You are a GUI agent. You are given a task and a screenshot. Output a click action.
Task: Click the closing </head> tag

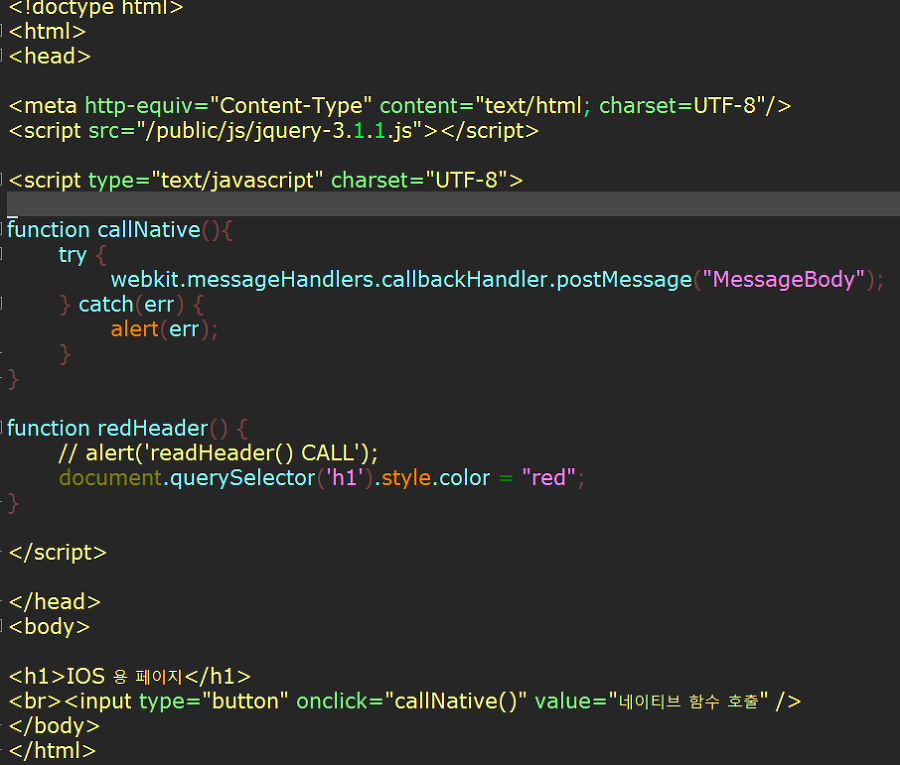tap(55, 602)
